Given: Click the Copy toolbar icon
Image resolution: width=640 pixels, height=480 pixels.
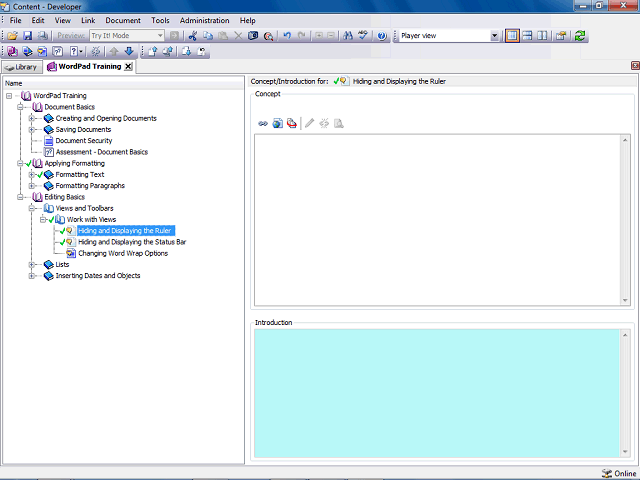Looking at the screenshot, I should (208, 36).
